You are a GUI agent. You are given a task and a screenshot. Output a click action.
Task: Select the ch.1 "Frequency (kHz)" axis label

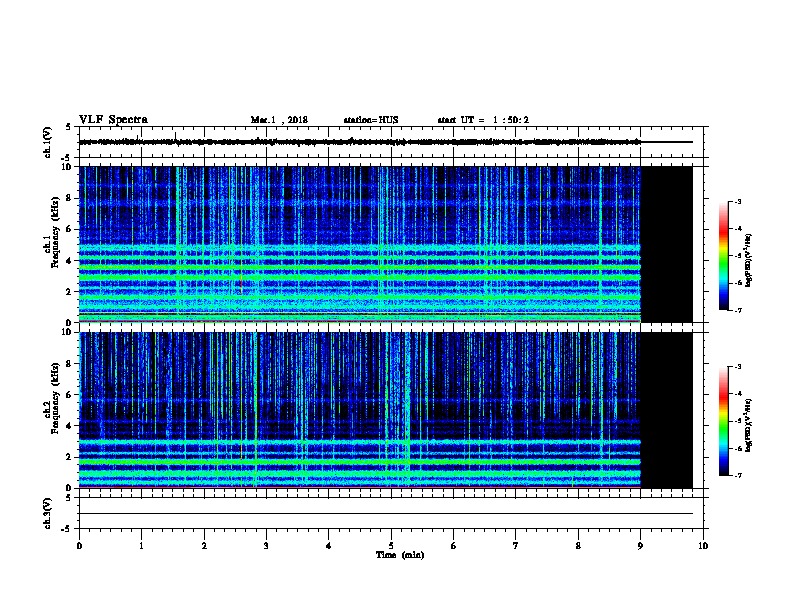coord(56,233)
